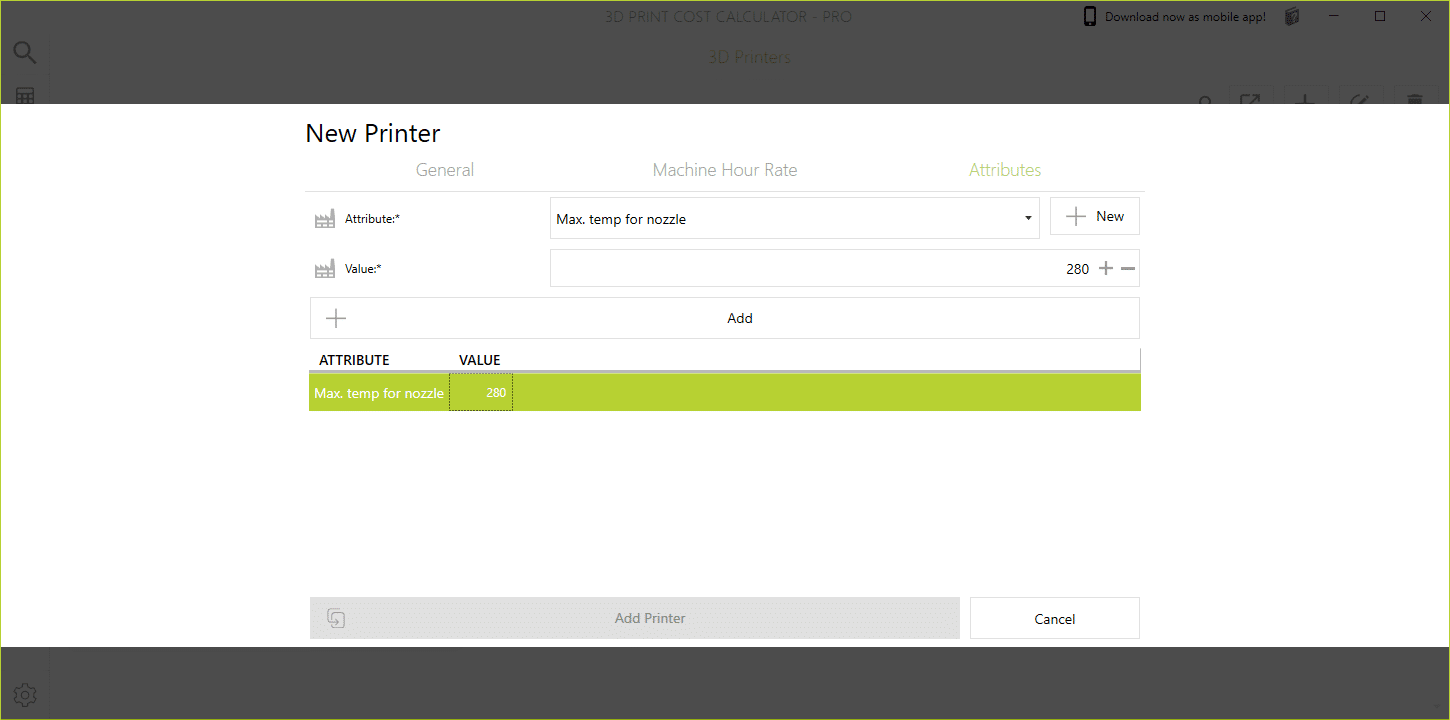
Task: Create a new attribute with the New button
Action: [1095, 216]
